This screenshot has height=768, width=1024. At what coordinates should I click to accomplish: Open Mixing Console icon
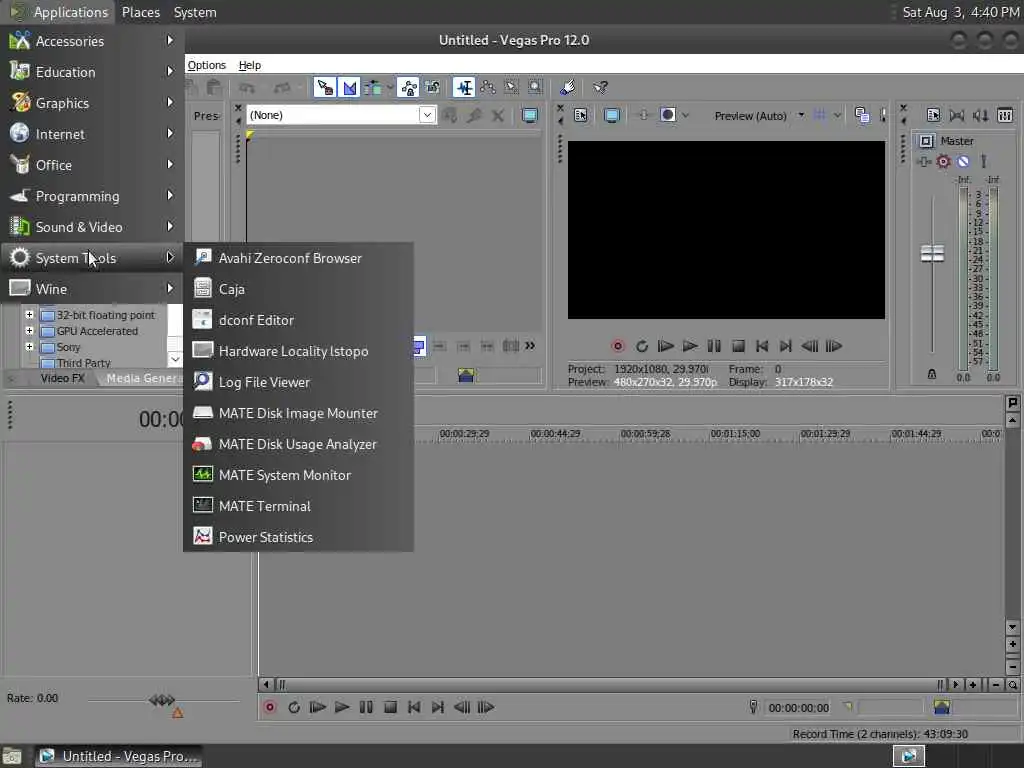coord(1005,116)
